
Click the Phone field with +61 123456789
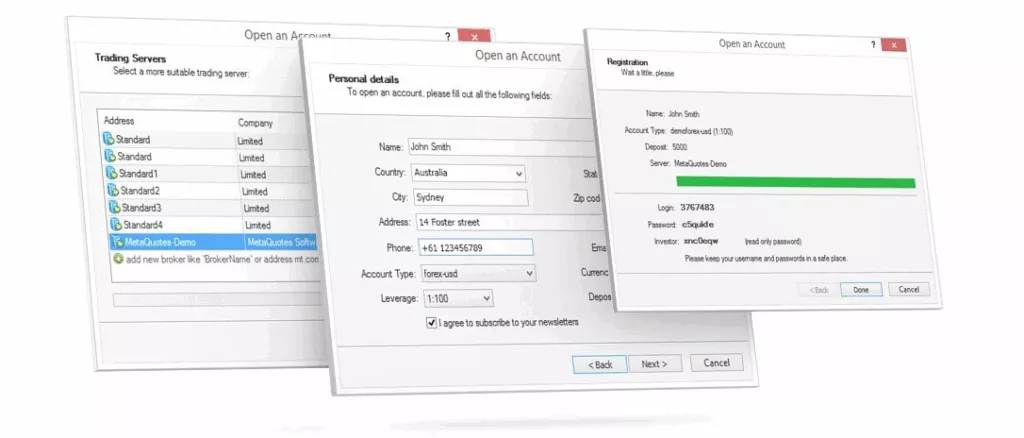tap(475, 248)
